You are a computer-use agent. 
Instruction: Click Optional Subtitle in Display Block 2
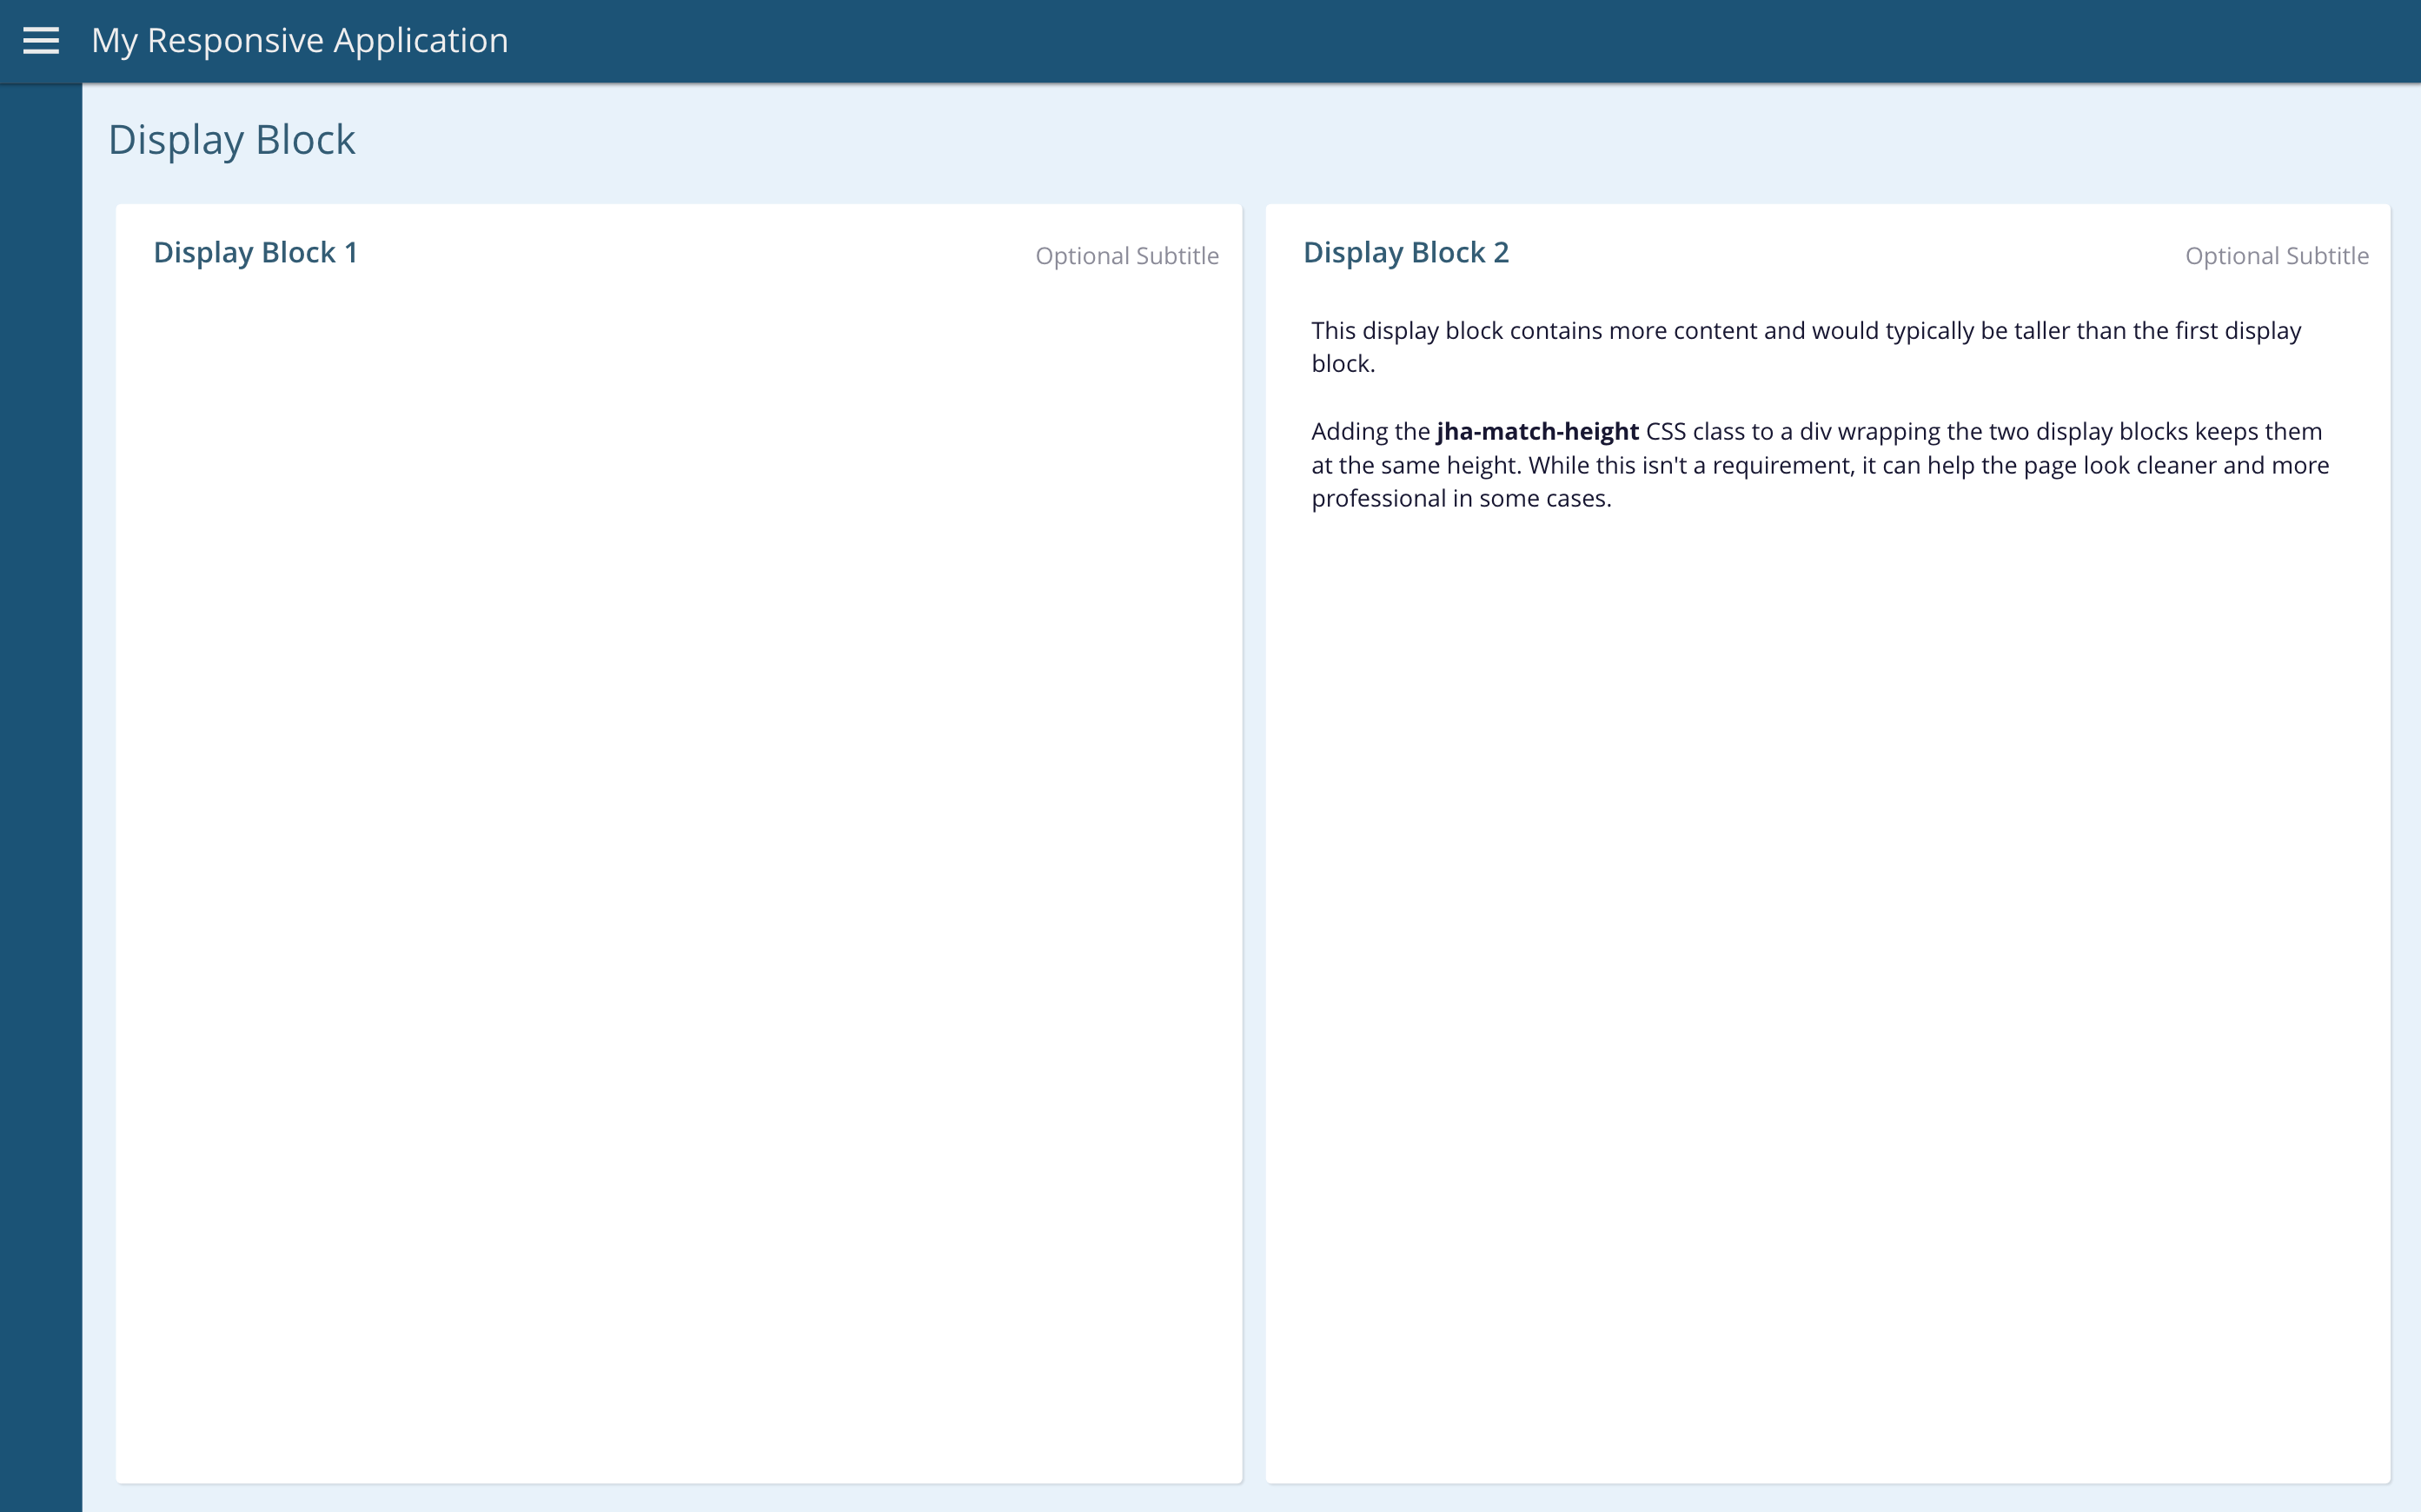(x=2276, y=256)
